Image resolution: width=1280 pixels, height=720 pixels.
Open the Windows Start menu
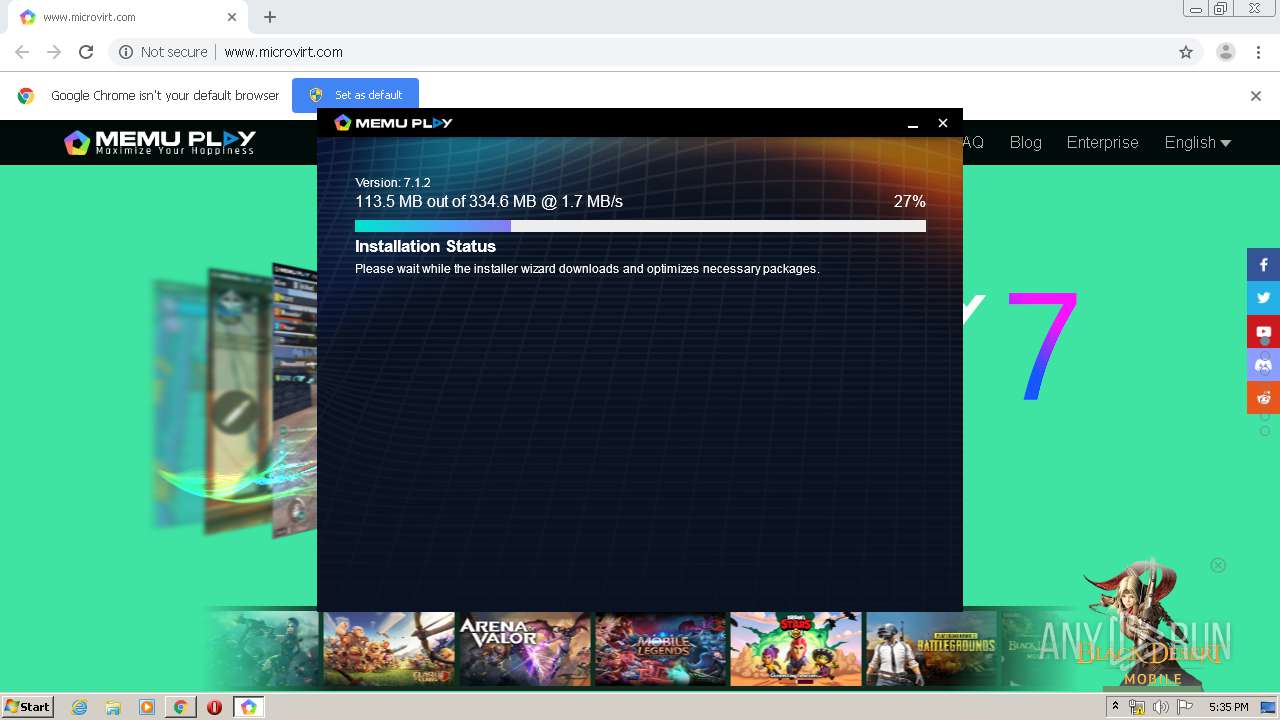[x=27, y=706]
